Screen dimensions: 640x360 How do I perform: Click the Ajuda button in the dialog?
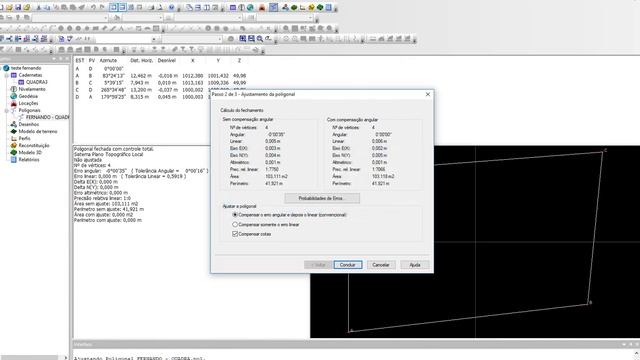click(x=415, y=265)
